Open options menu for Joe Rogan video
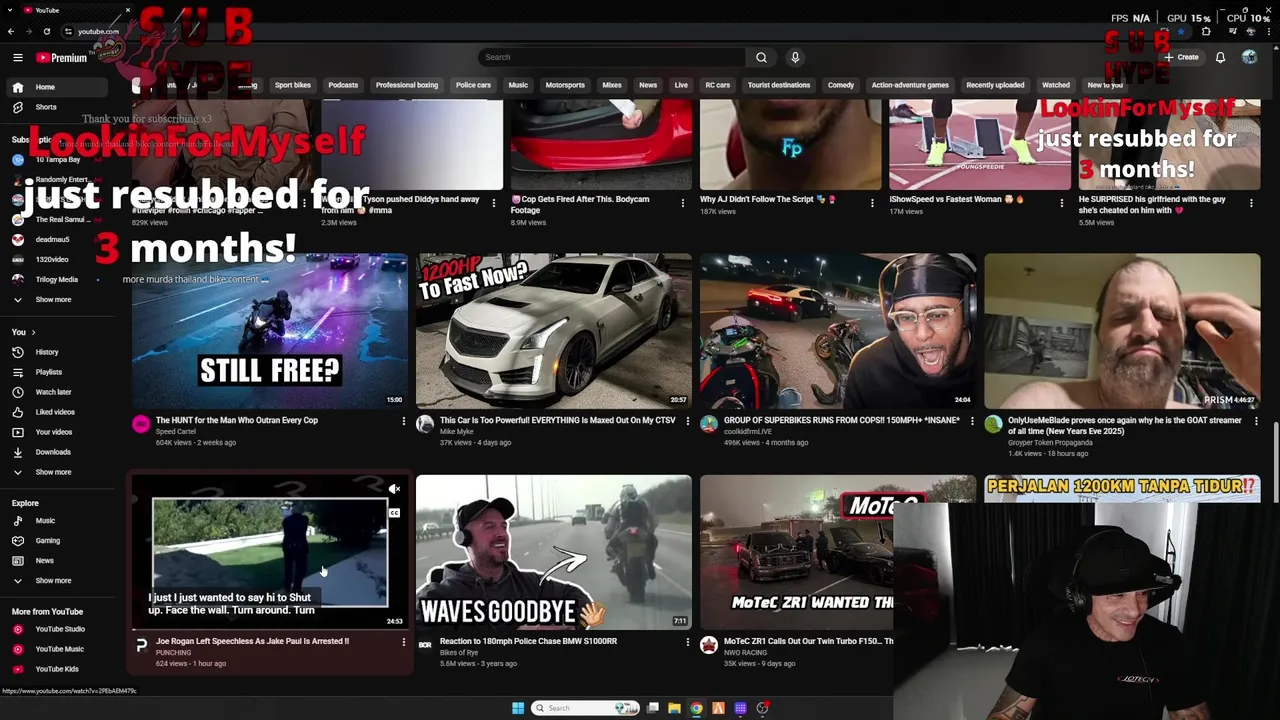Viewport: 1280px width, 720px height. click(404, 643)
